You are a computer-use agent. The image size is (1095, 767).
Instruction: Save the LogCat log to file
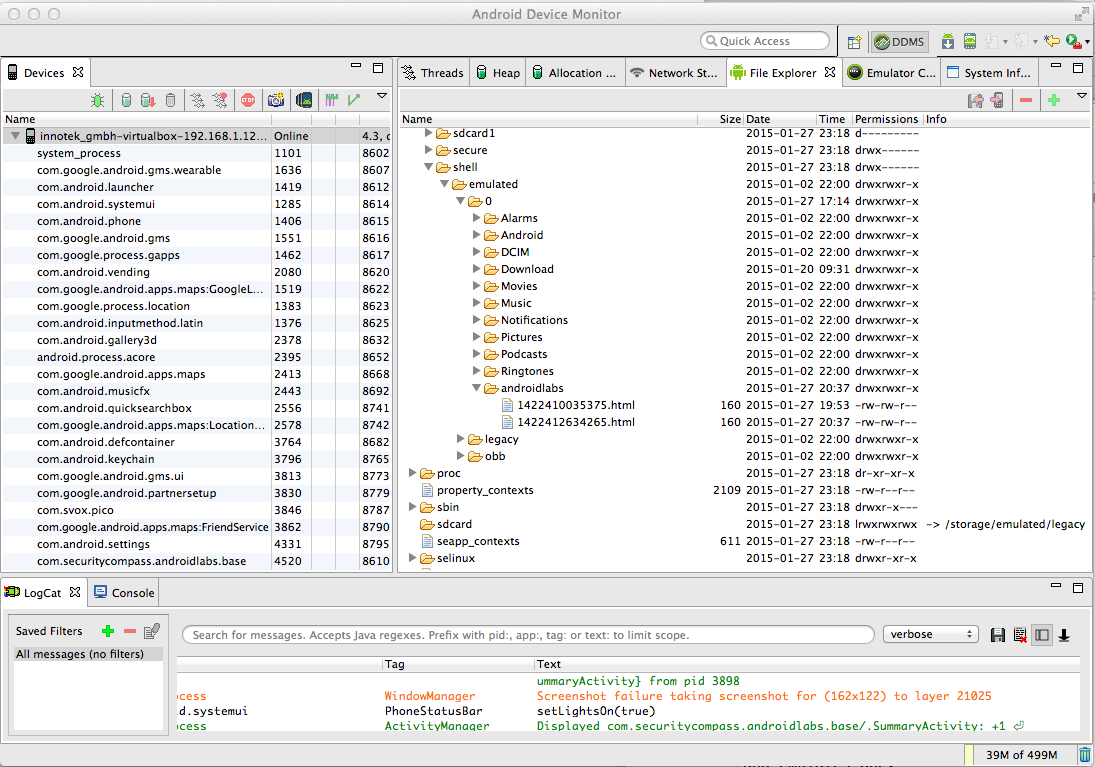[997, 635]
